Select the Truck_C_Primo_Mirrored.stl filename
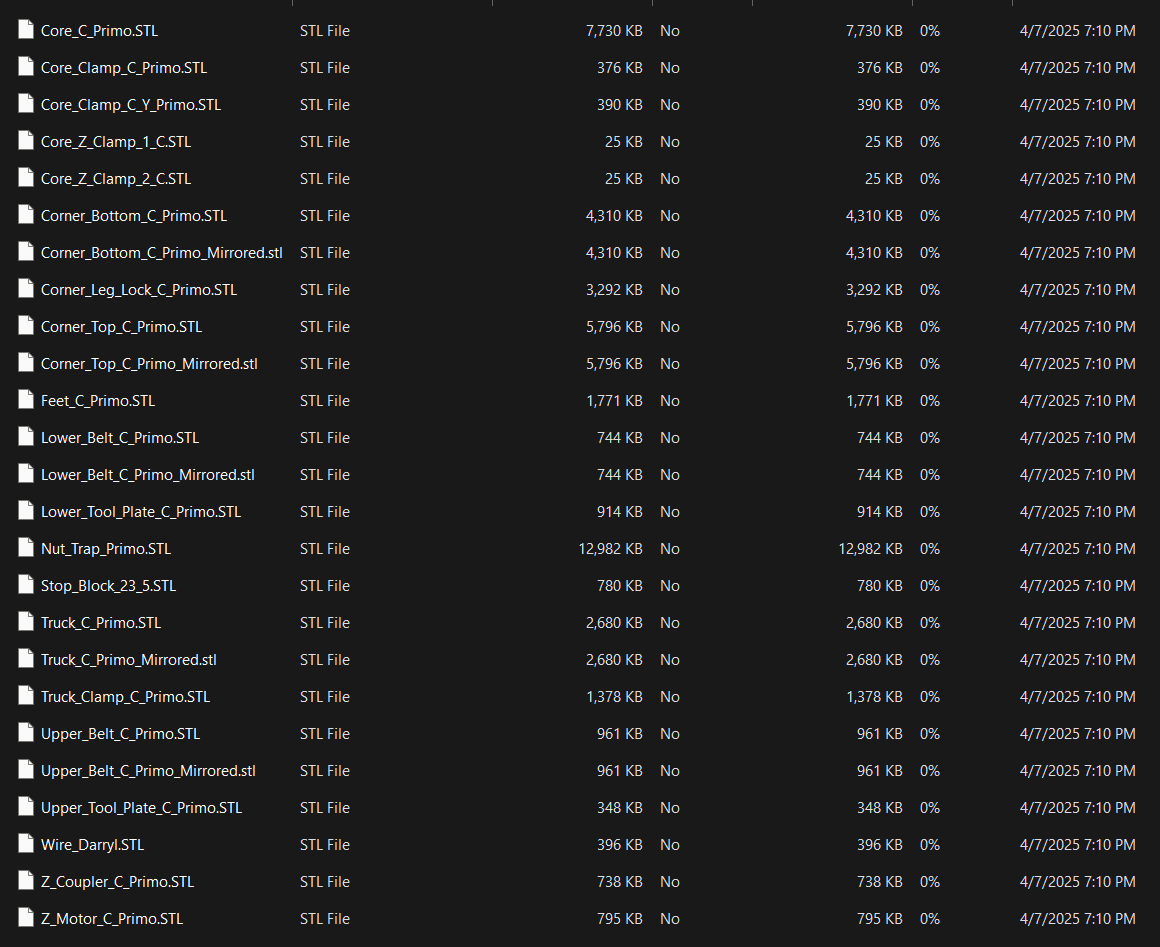The height and width of the screenshot is (947, 1160). click(129, 660)
